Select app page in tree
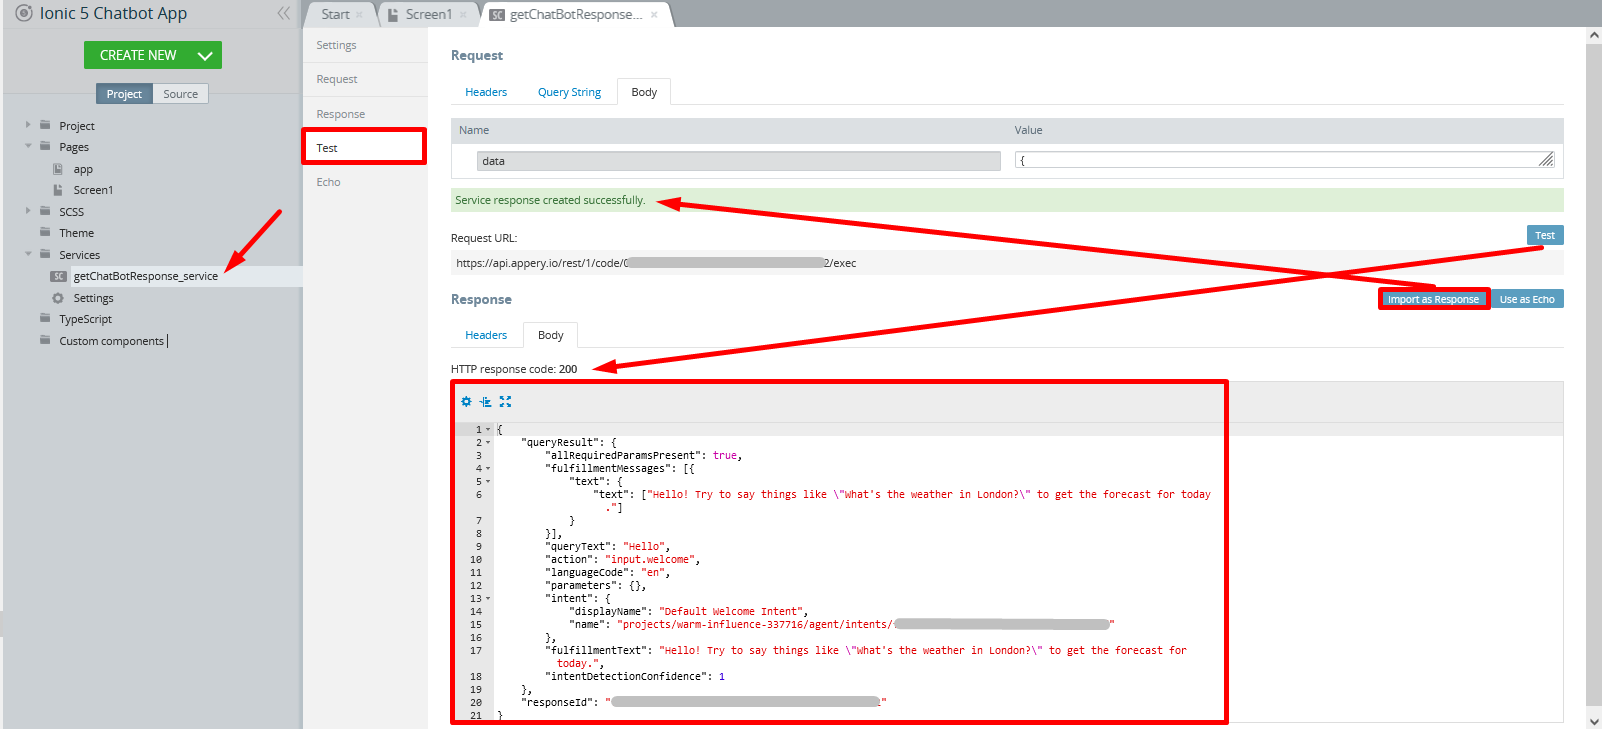This screenshot has height=729, width=1602. pos(83,169)
